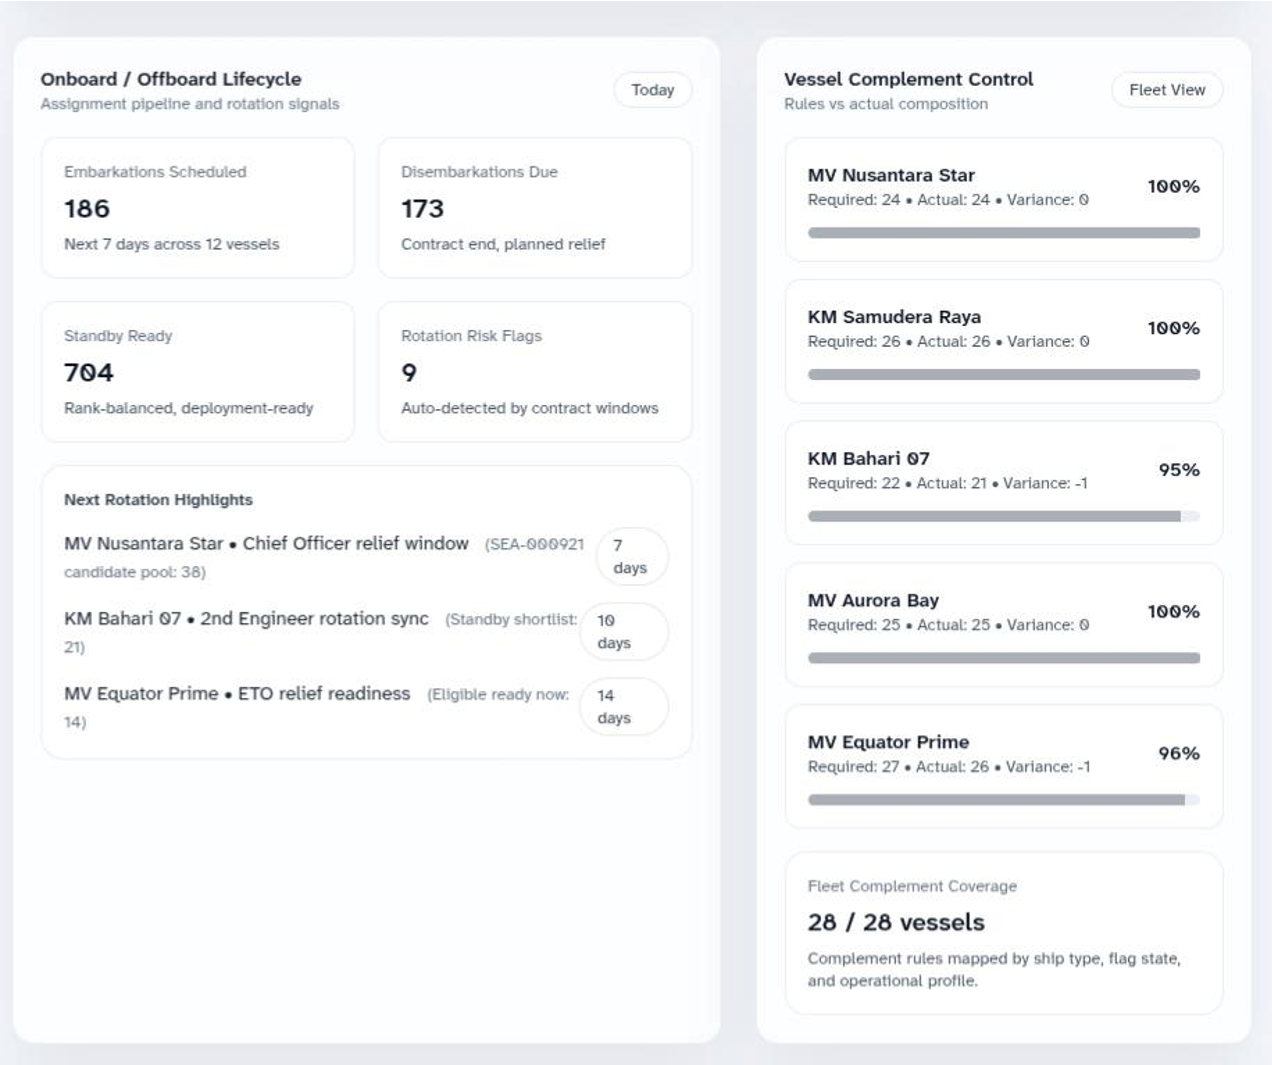Click the 14 days badge for ETO relief
Screen dimensions: 1272x1065
(624, 706)
